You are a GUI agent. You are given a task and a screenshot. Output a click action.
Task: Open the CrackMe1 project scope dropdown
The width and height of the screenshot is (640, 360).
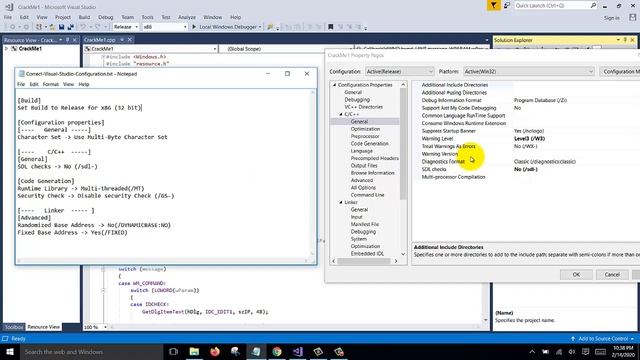coord(151,49)
